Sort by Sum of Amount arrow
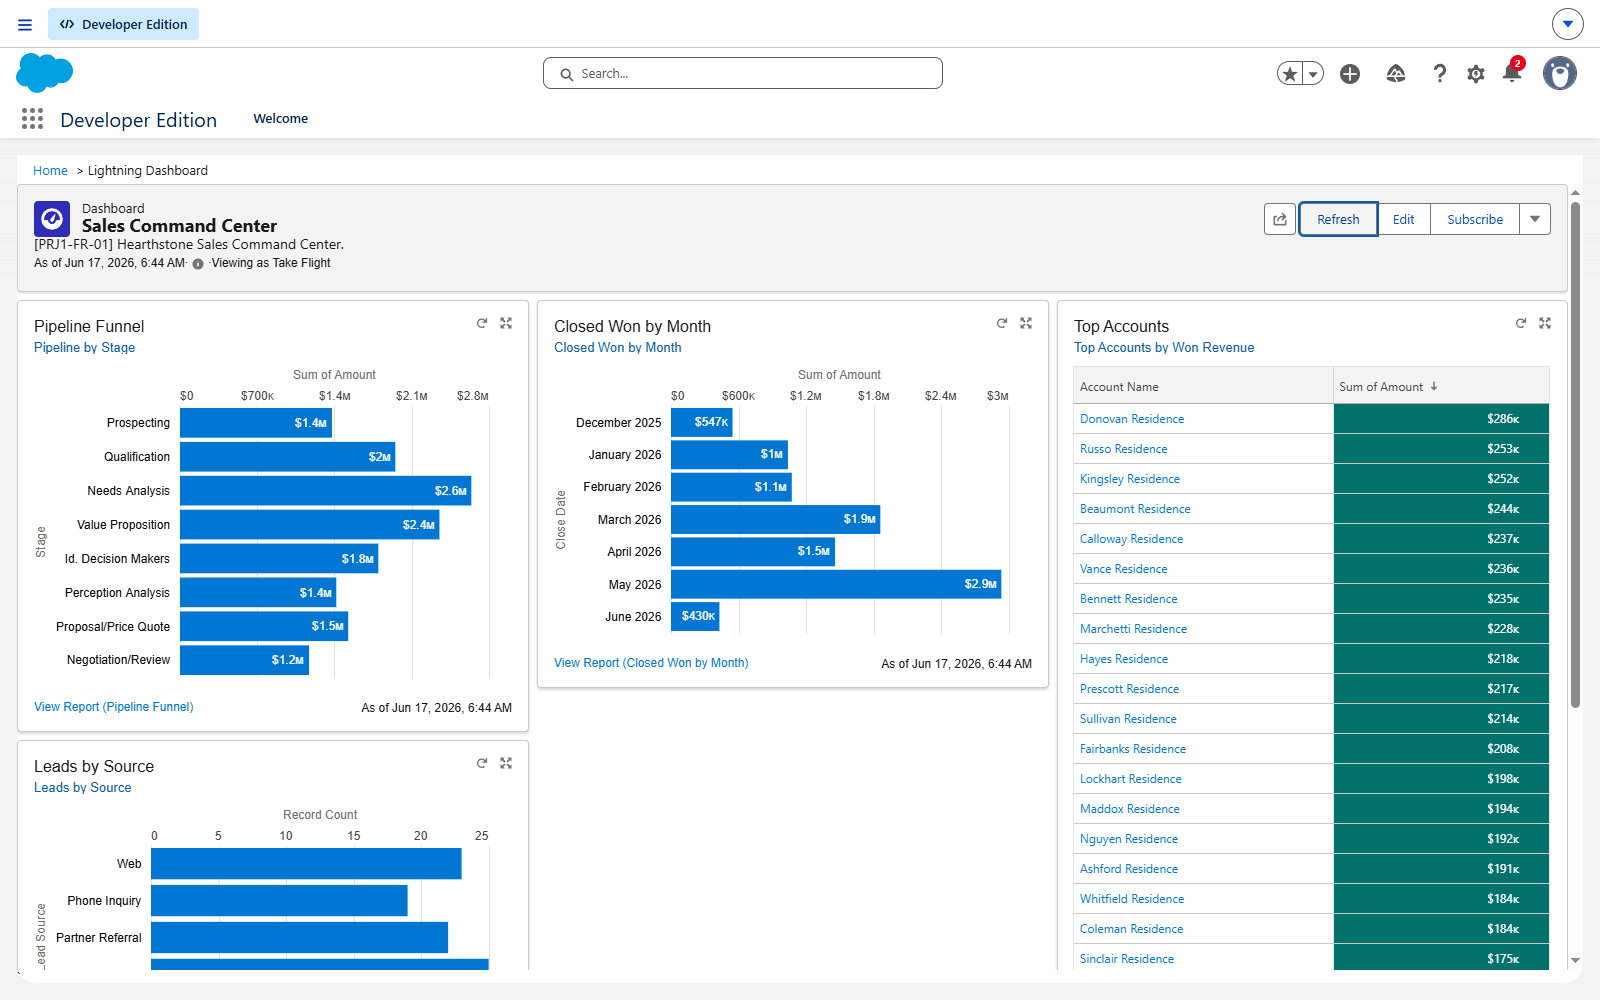The width and height of the screenshot is (1600, 1000). (1434, 386)
